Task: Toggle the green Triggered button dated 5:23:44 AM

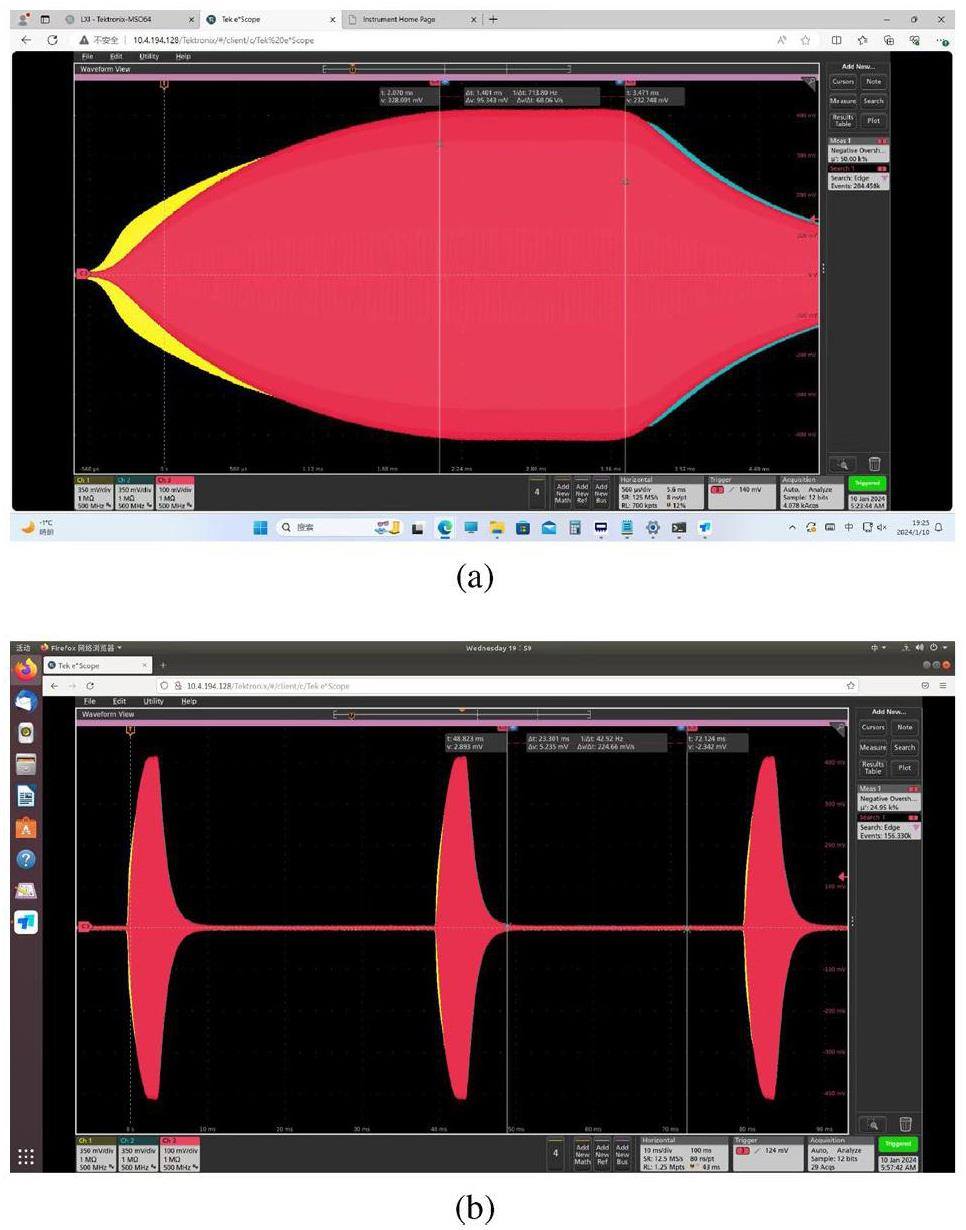Action: pyautogui.click(x=865, y=483)
